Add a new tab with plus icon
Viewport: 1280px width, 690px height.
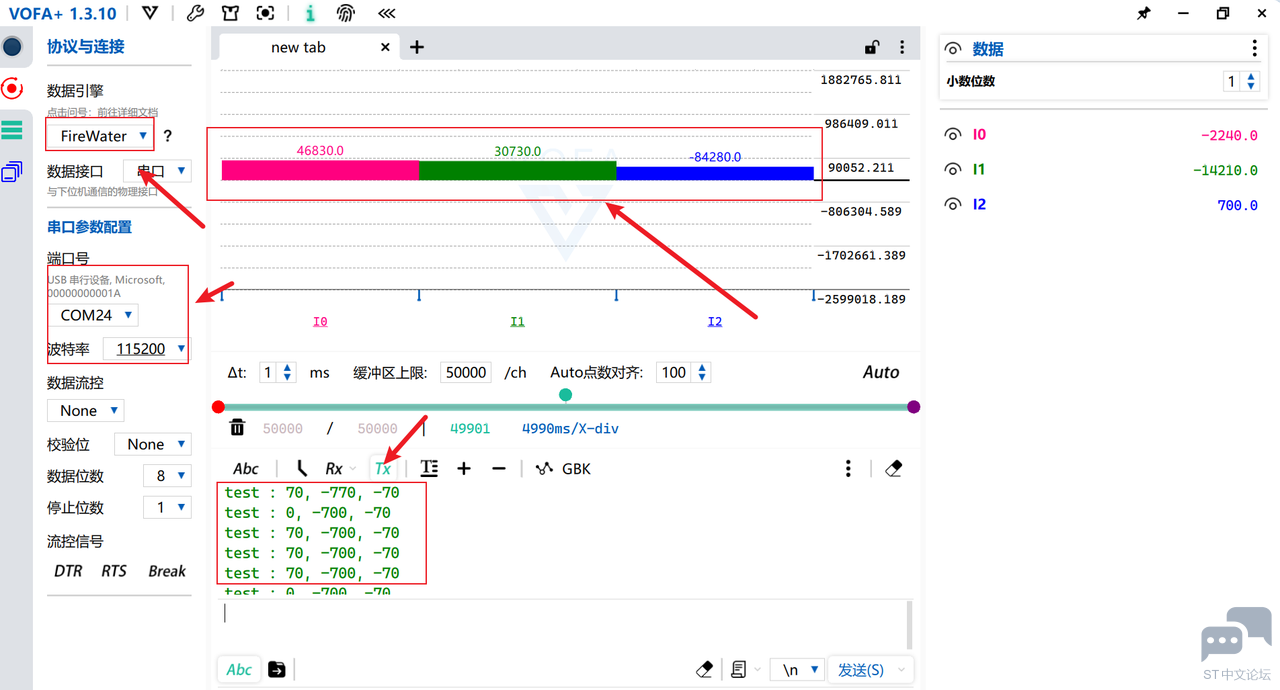(417, 47)
